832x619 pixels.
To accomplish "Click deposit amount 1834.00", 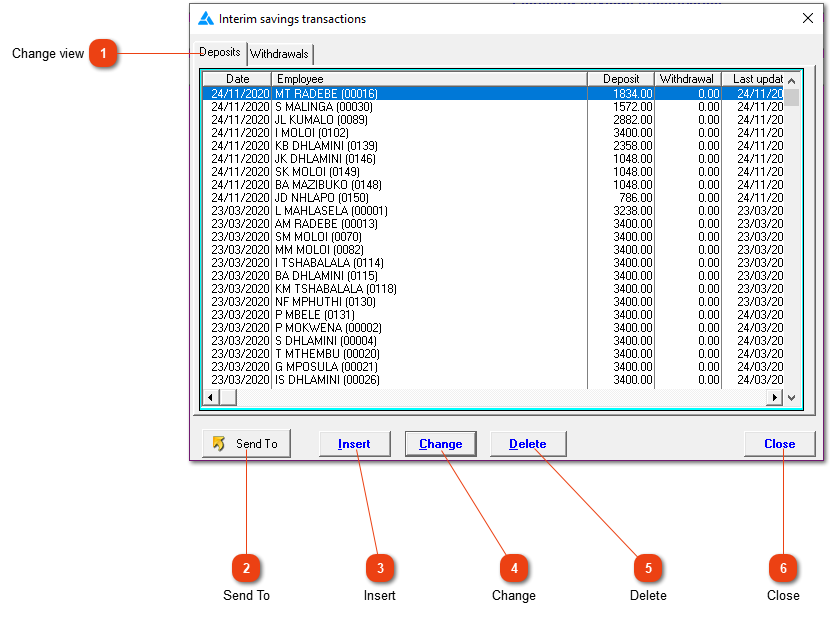I will coord(632,94).
